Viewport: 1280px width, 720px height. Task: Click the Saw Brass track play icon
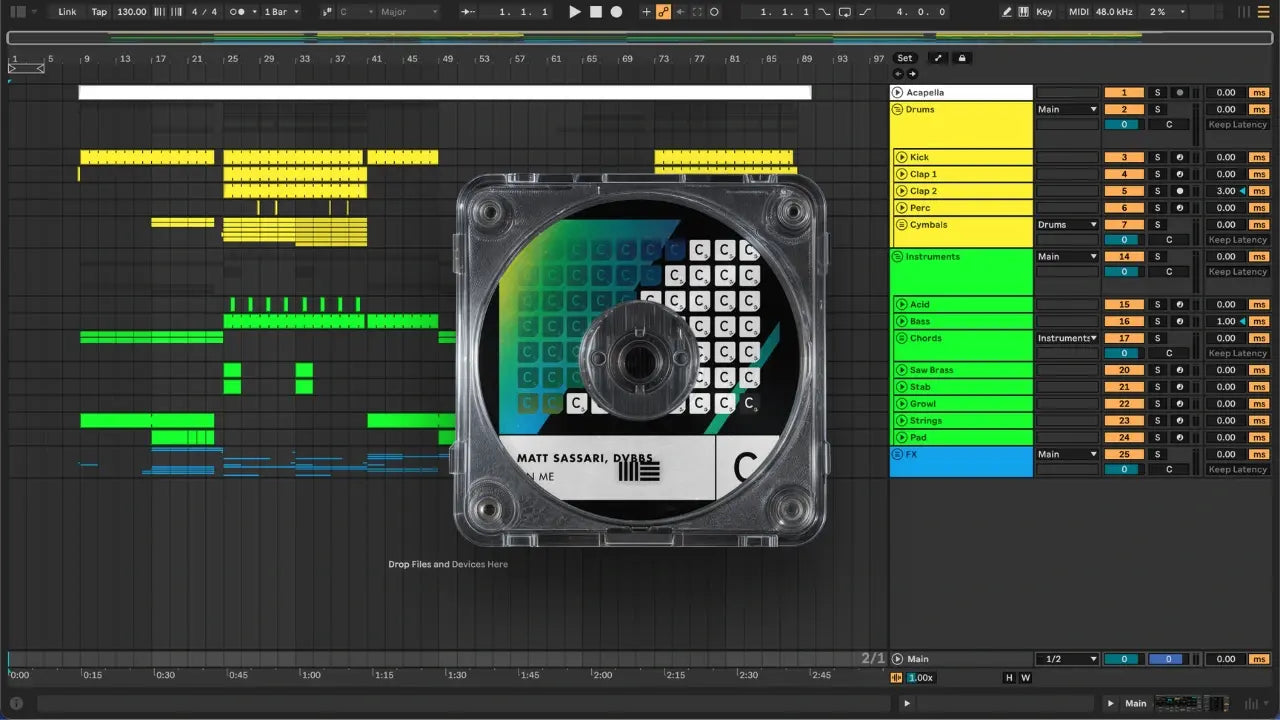pyautogui.click(x=901, y=370)
